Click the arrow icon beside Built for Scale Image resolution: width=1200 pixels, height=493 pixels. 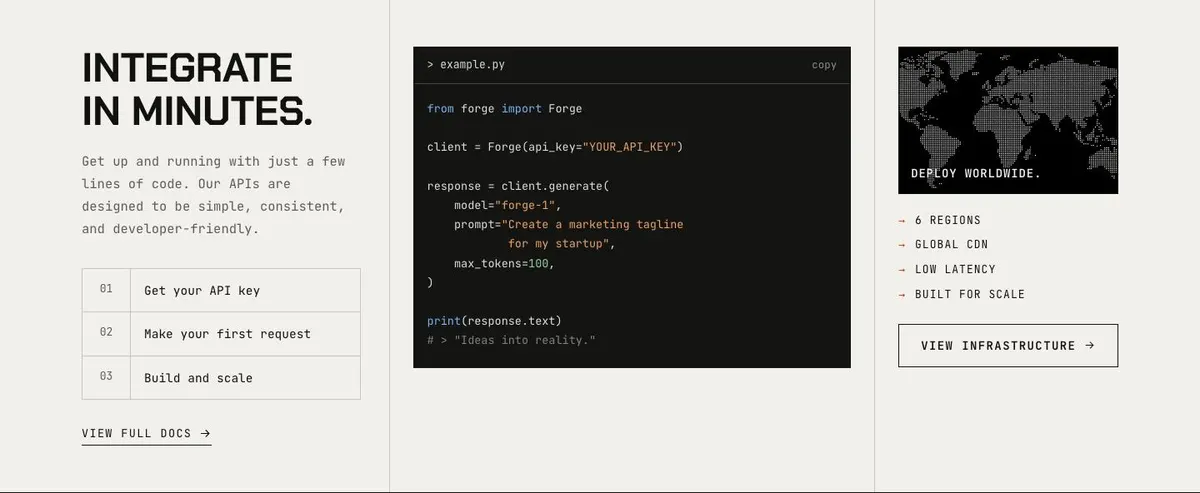[x=902, y=294]
